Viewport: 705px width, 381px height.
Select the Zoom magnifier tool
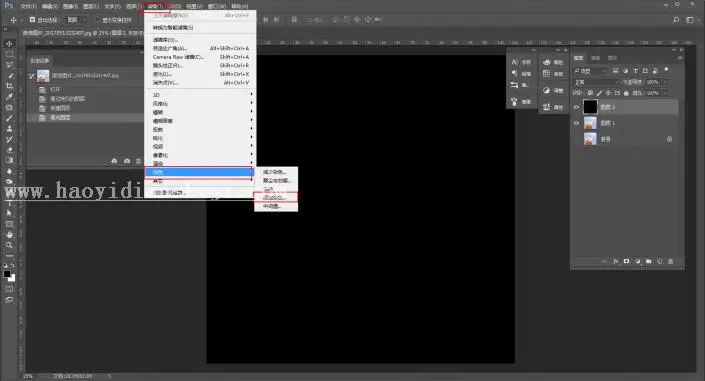click(9, 245)
